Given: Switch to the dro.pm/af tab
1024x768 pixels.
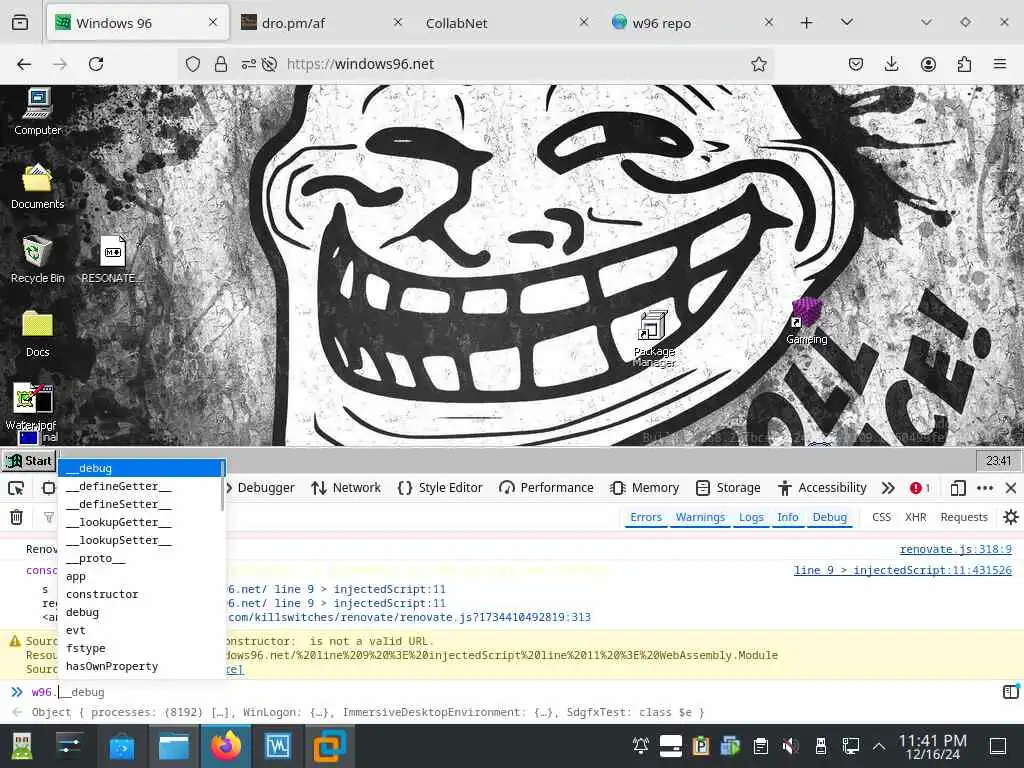Looking at the screenshot, I should [x=321, y=23].
